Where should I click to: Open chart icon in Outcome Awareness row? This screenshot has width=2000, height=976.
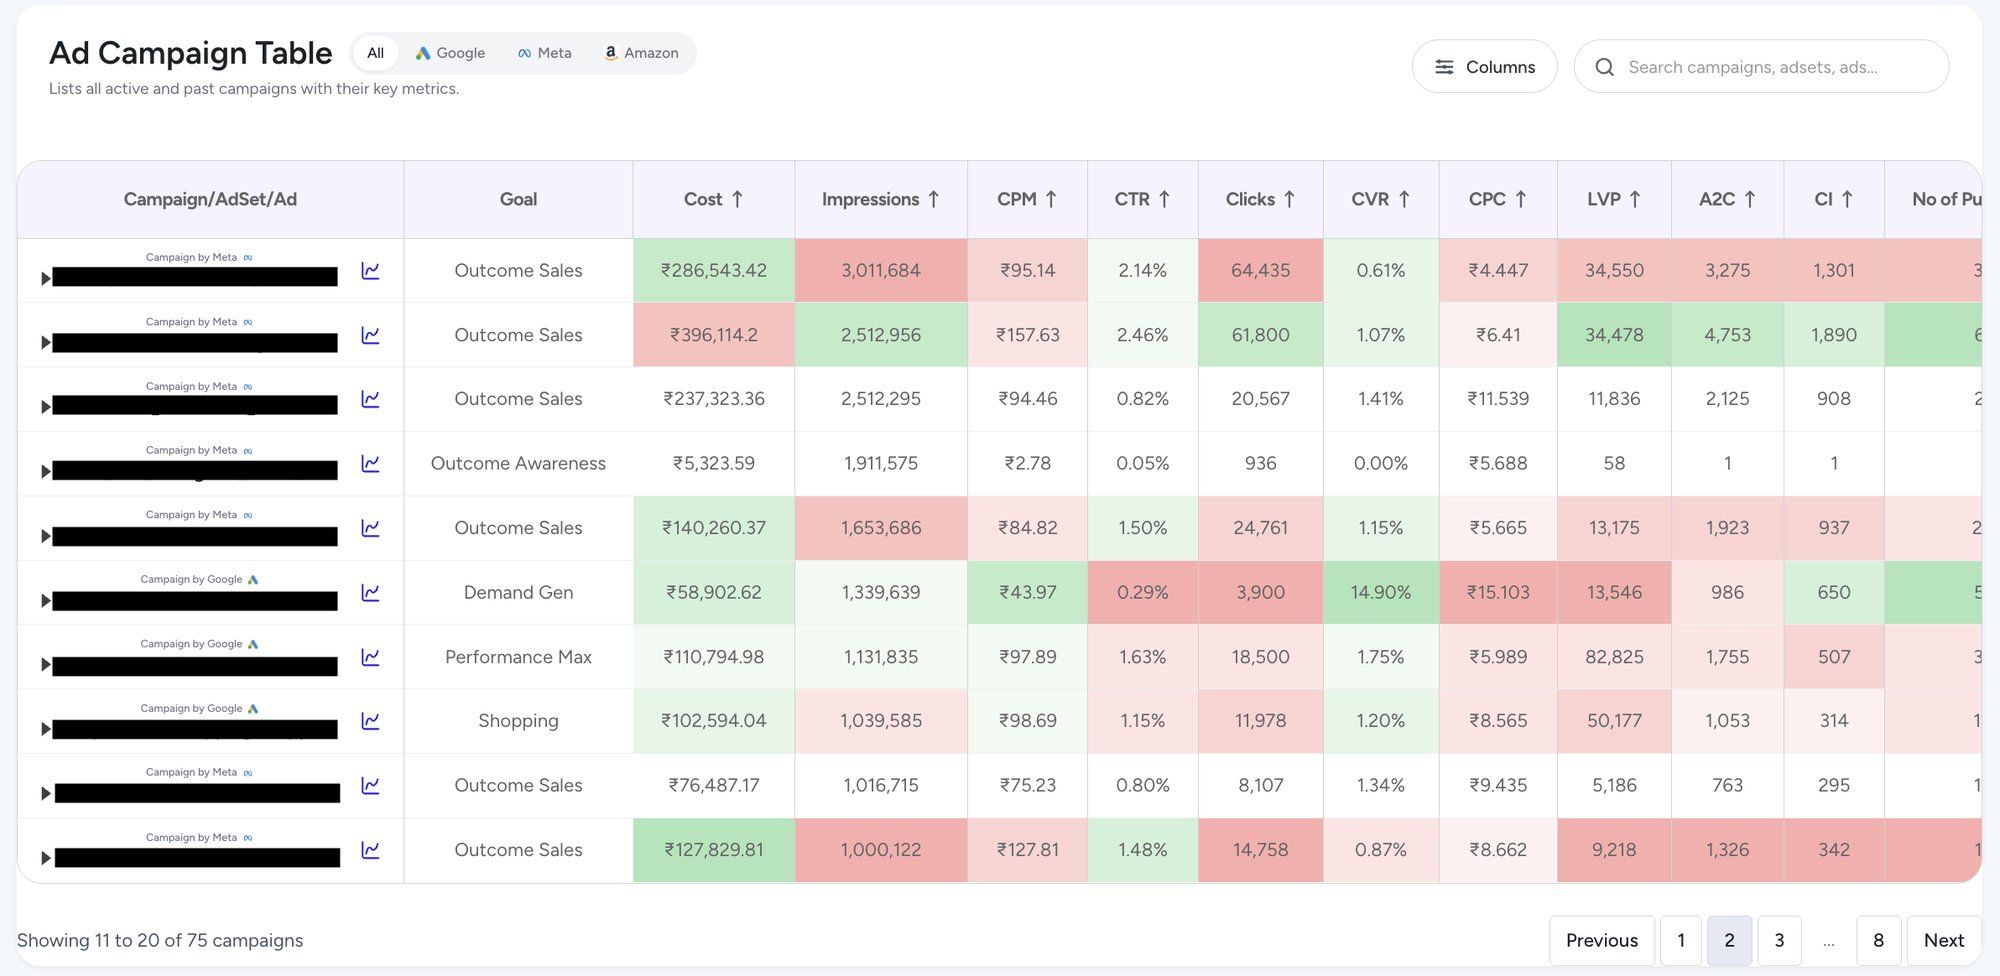[x=370, y=464]
